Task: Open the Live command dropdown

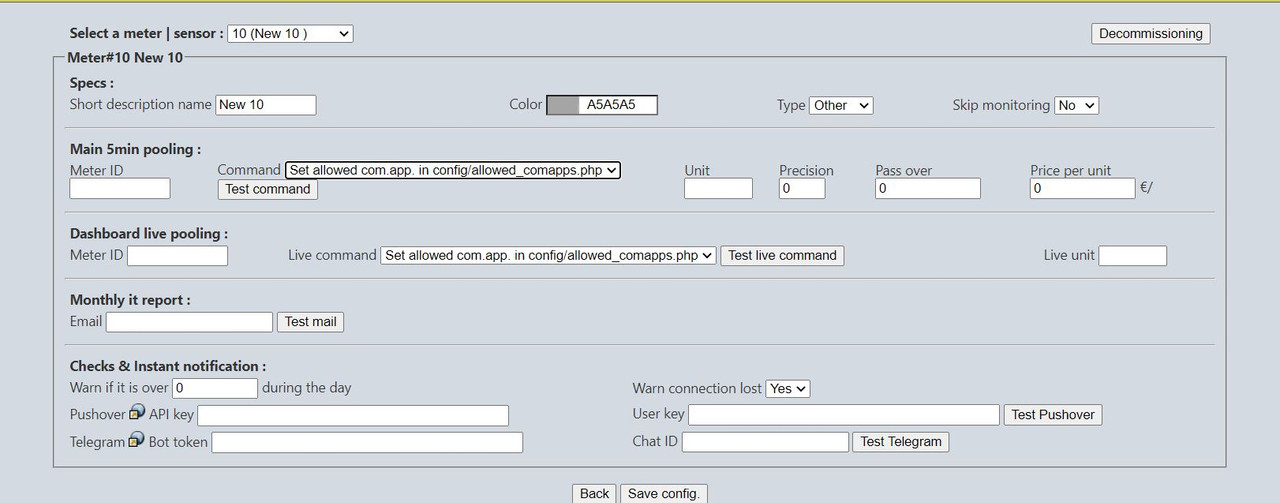Action: click(x=549, y=255)
